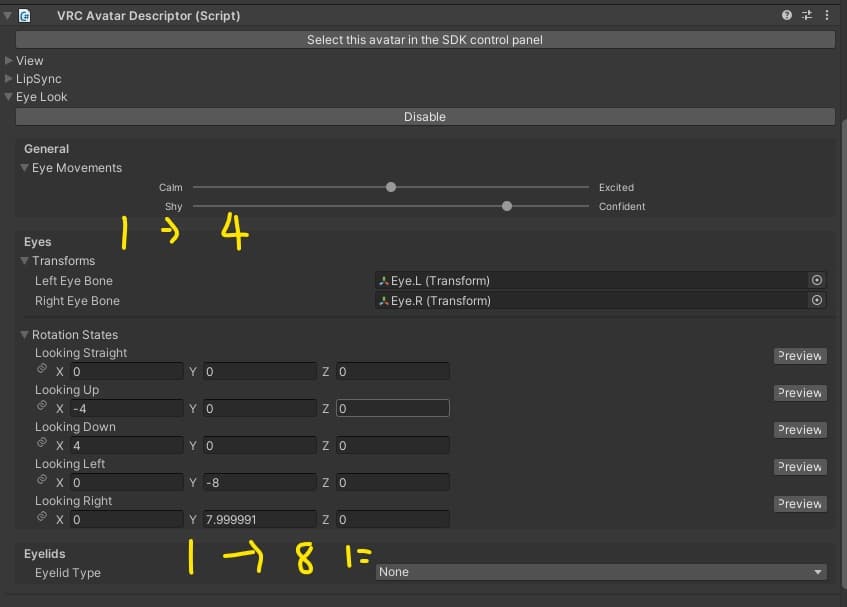This screenshot has height=607, width=847.
Task: Click Looking Down X field showing 4
Action: [126, 446]
